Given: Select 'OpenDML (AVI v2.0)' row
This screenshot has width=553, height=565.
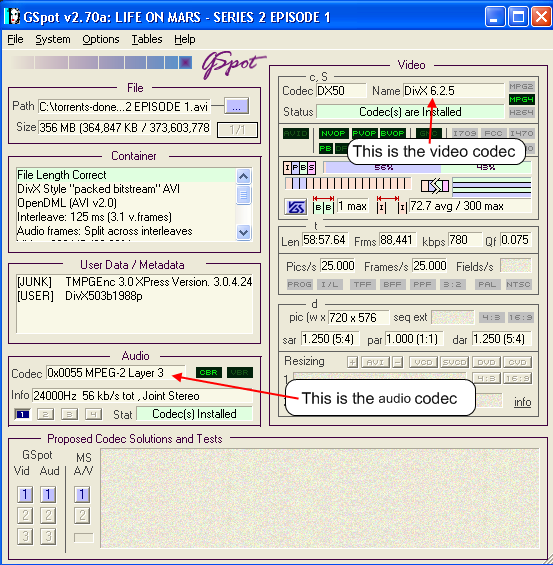Looking at the screenshot, I should (x=126, y=203).
